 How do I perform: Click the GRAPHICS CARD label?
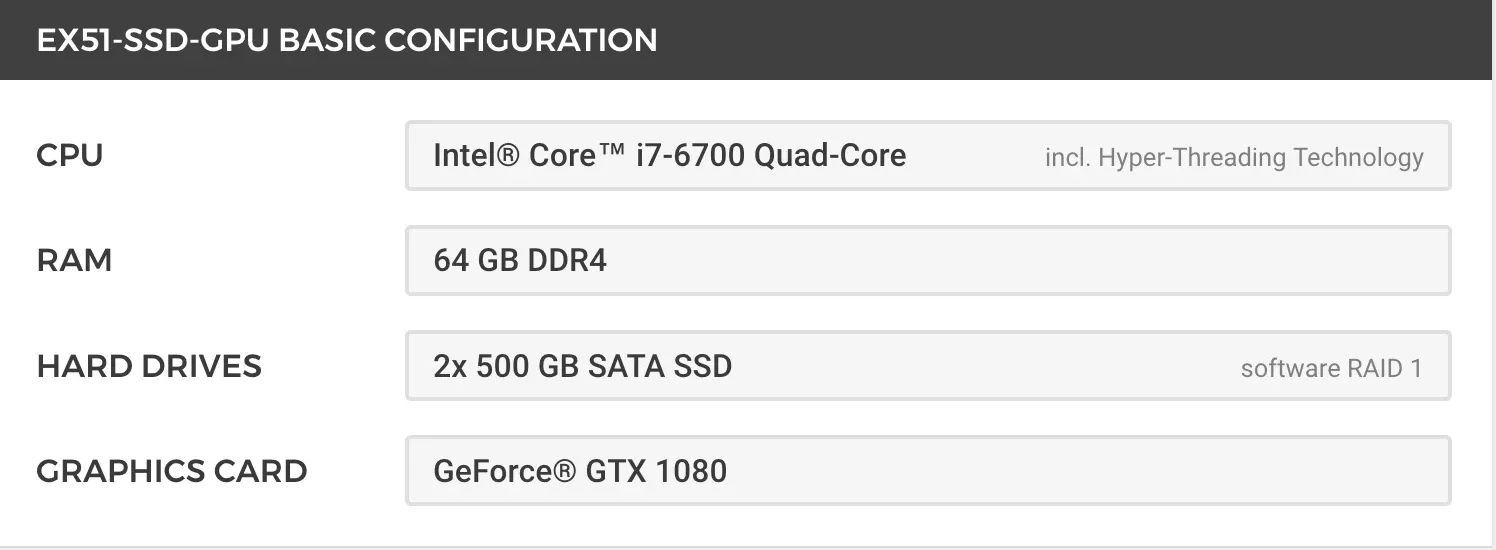(172, 471)
